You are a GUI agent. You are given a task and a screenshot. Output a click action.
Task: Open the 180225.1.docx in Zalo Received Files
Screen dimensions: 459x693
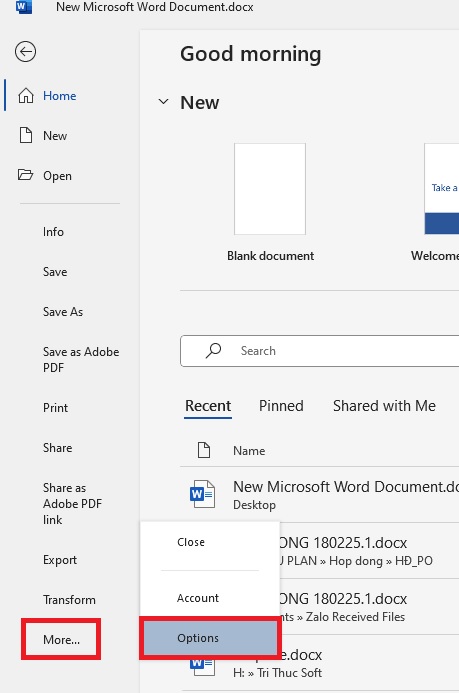(x=369, y=606)
